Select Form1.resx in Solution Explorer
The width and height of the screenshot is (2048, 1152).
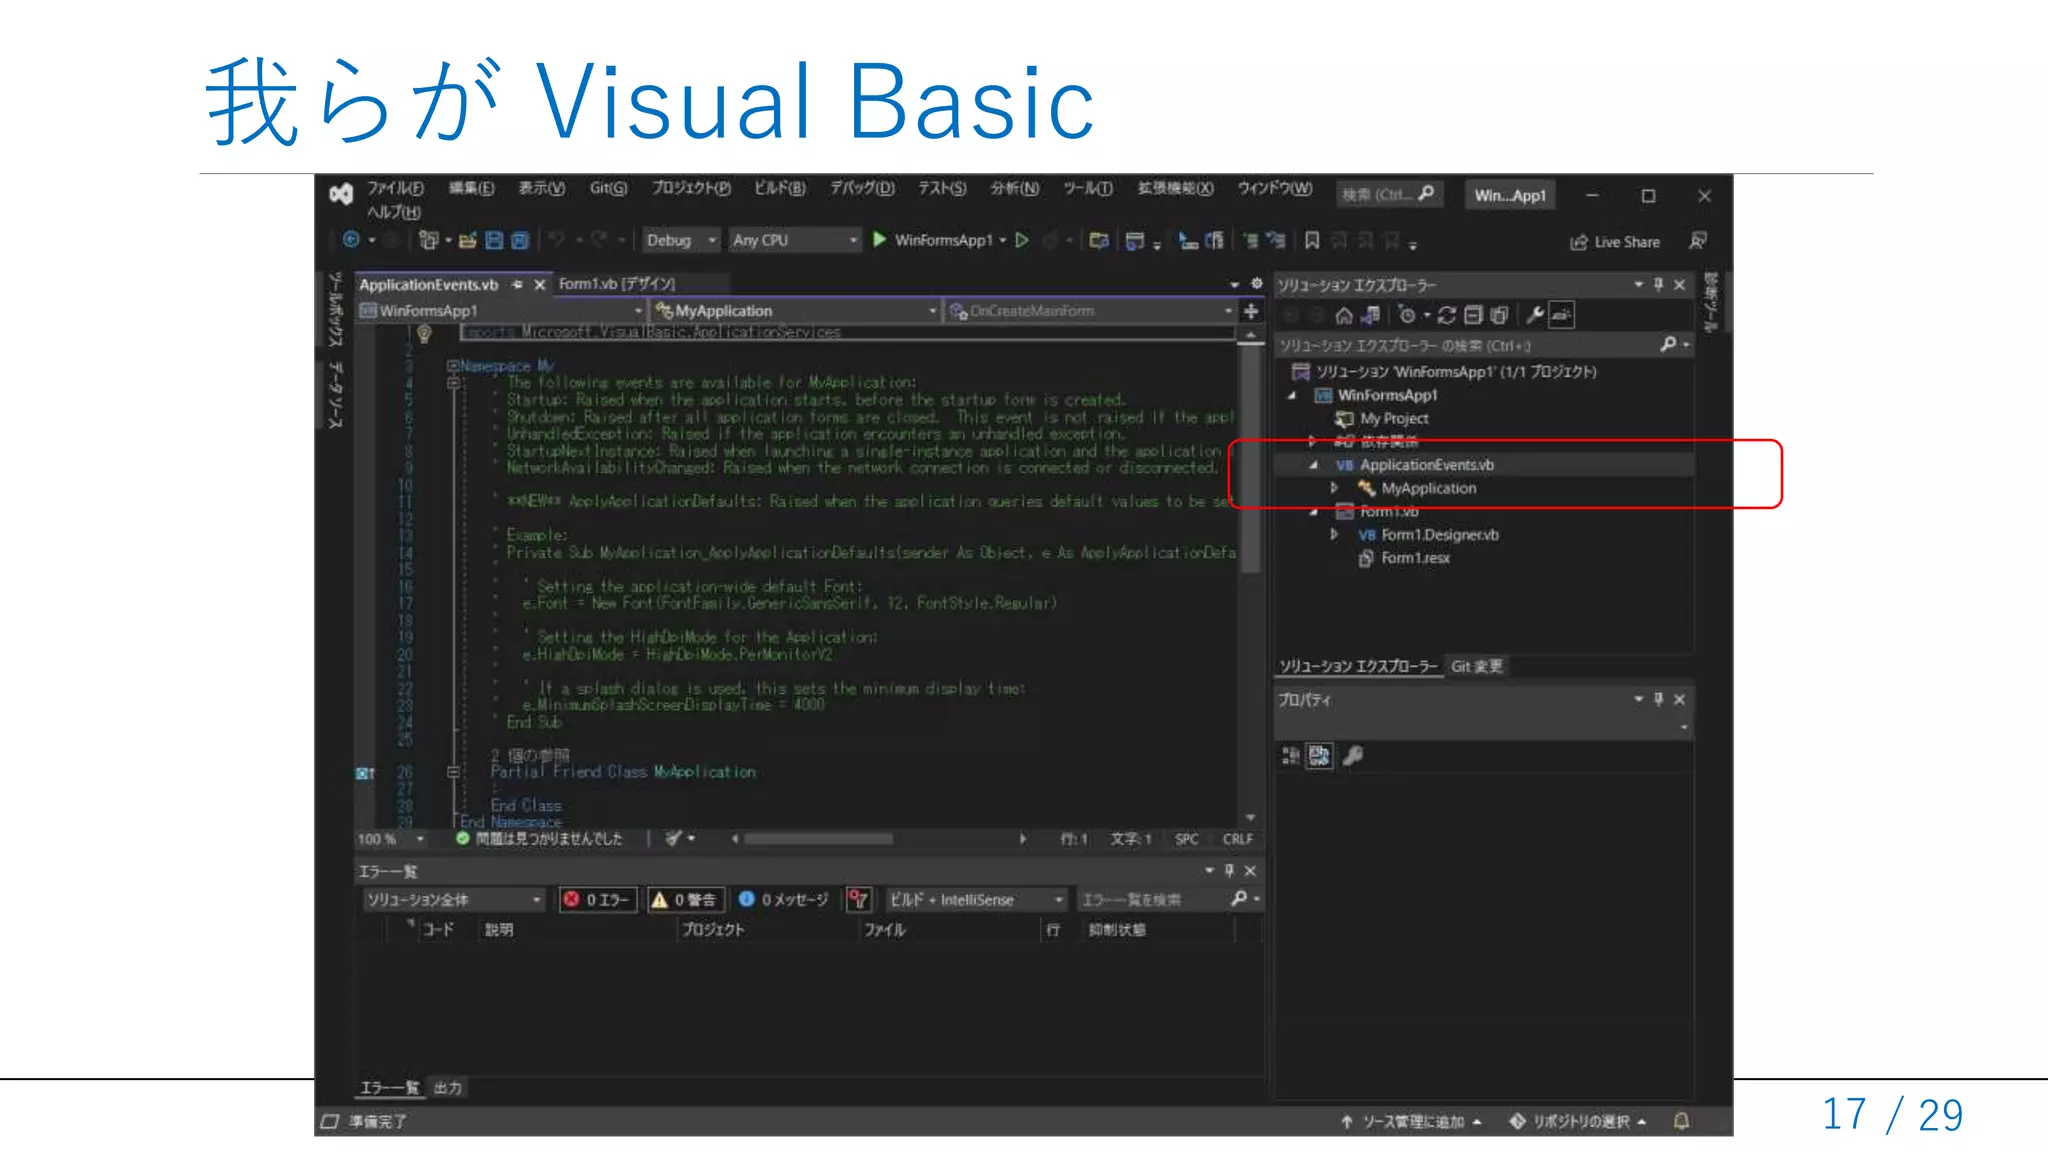[x=1414, y=558]
